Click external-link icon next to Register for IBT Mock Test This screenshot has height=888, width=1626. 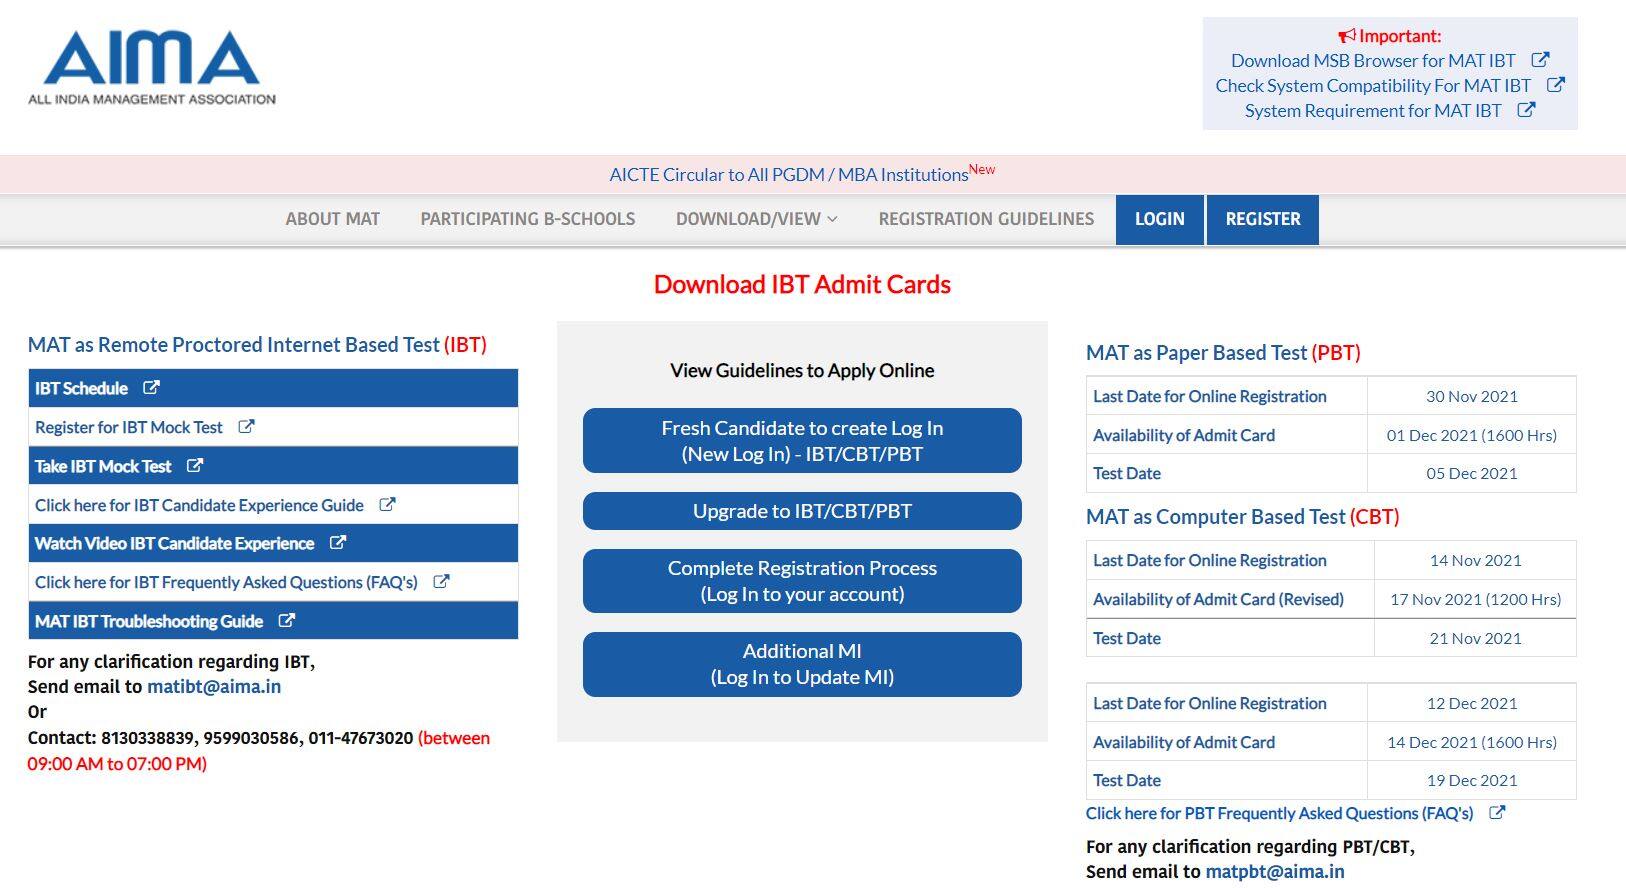(246, 427)
